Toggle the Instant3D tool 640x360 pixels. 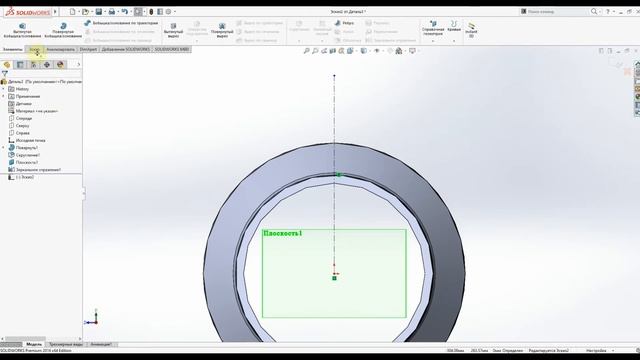click(471, 31)
